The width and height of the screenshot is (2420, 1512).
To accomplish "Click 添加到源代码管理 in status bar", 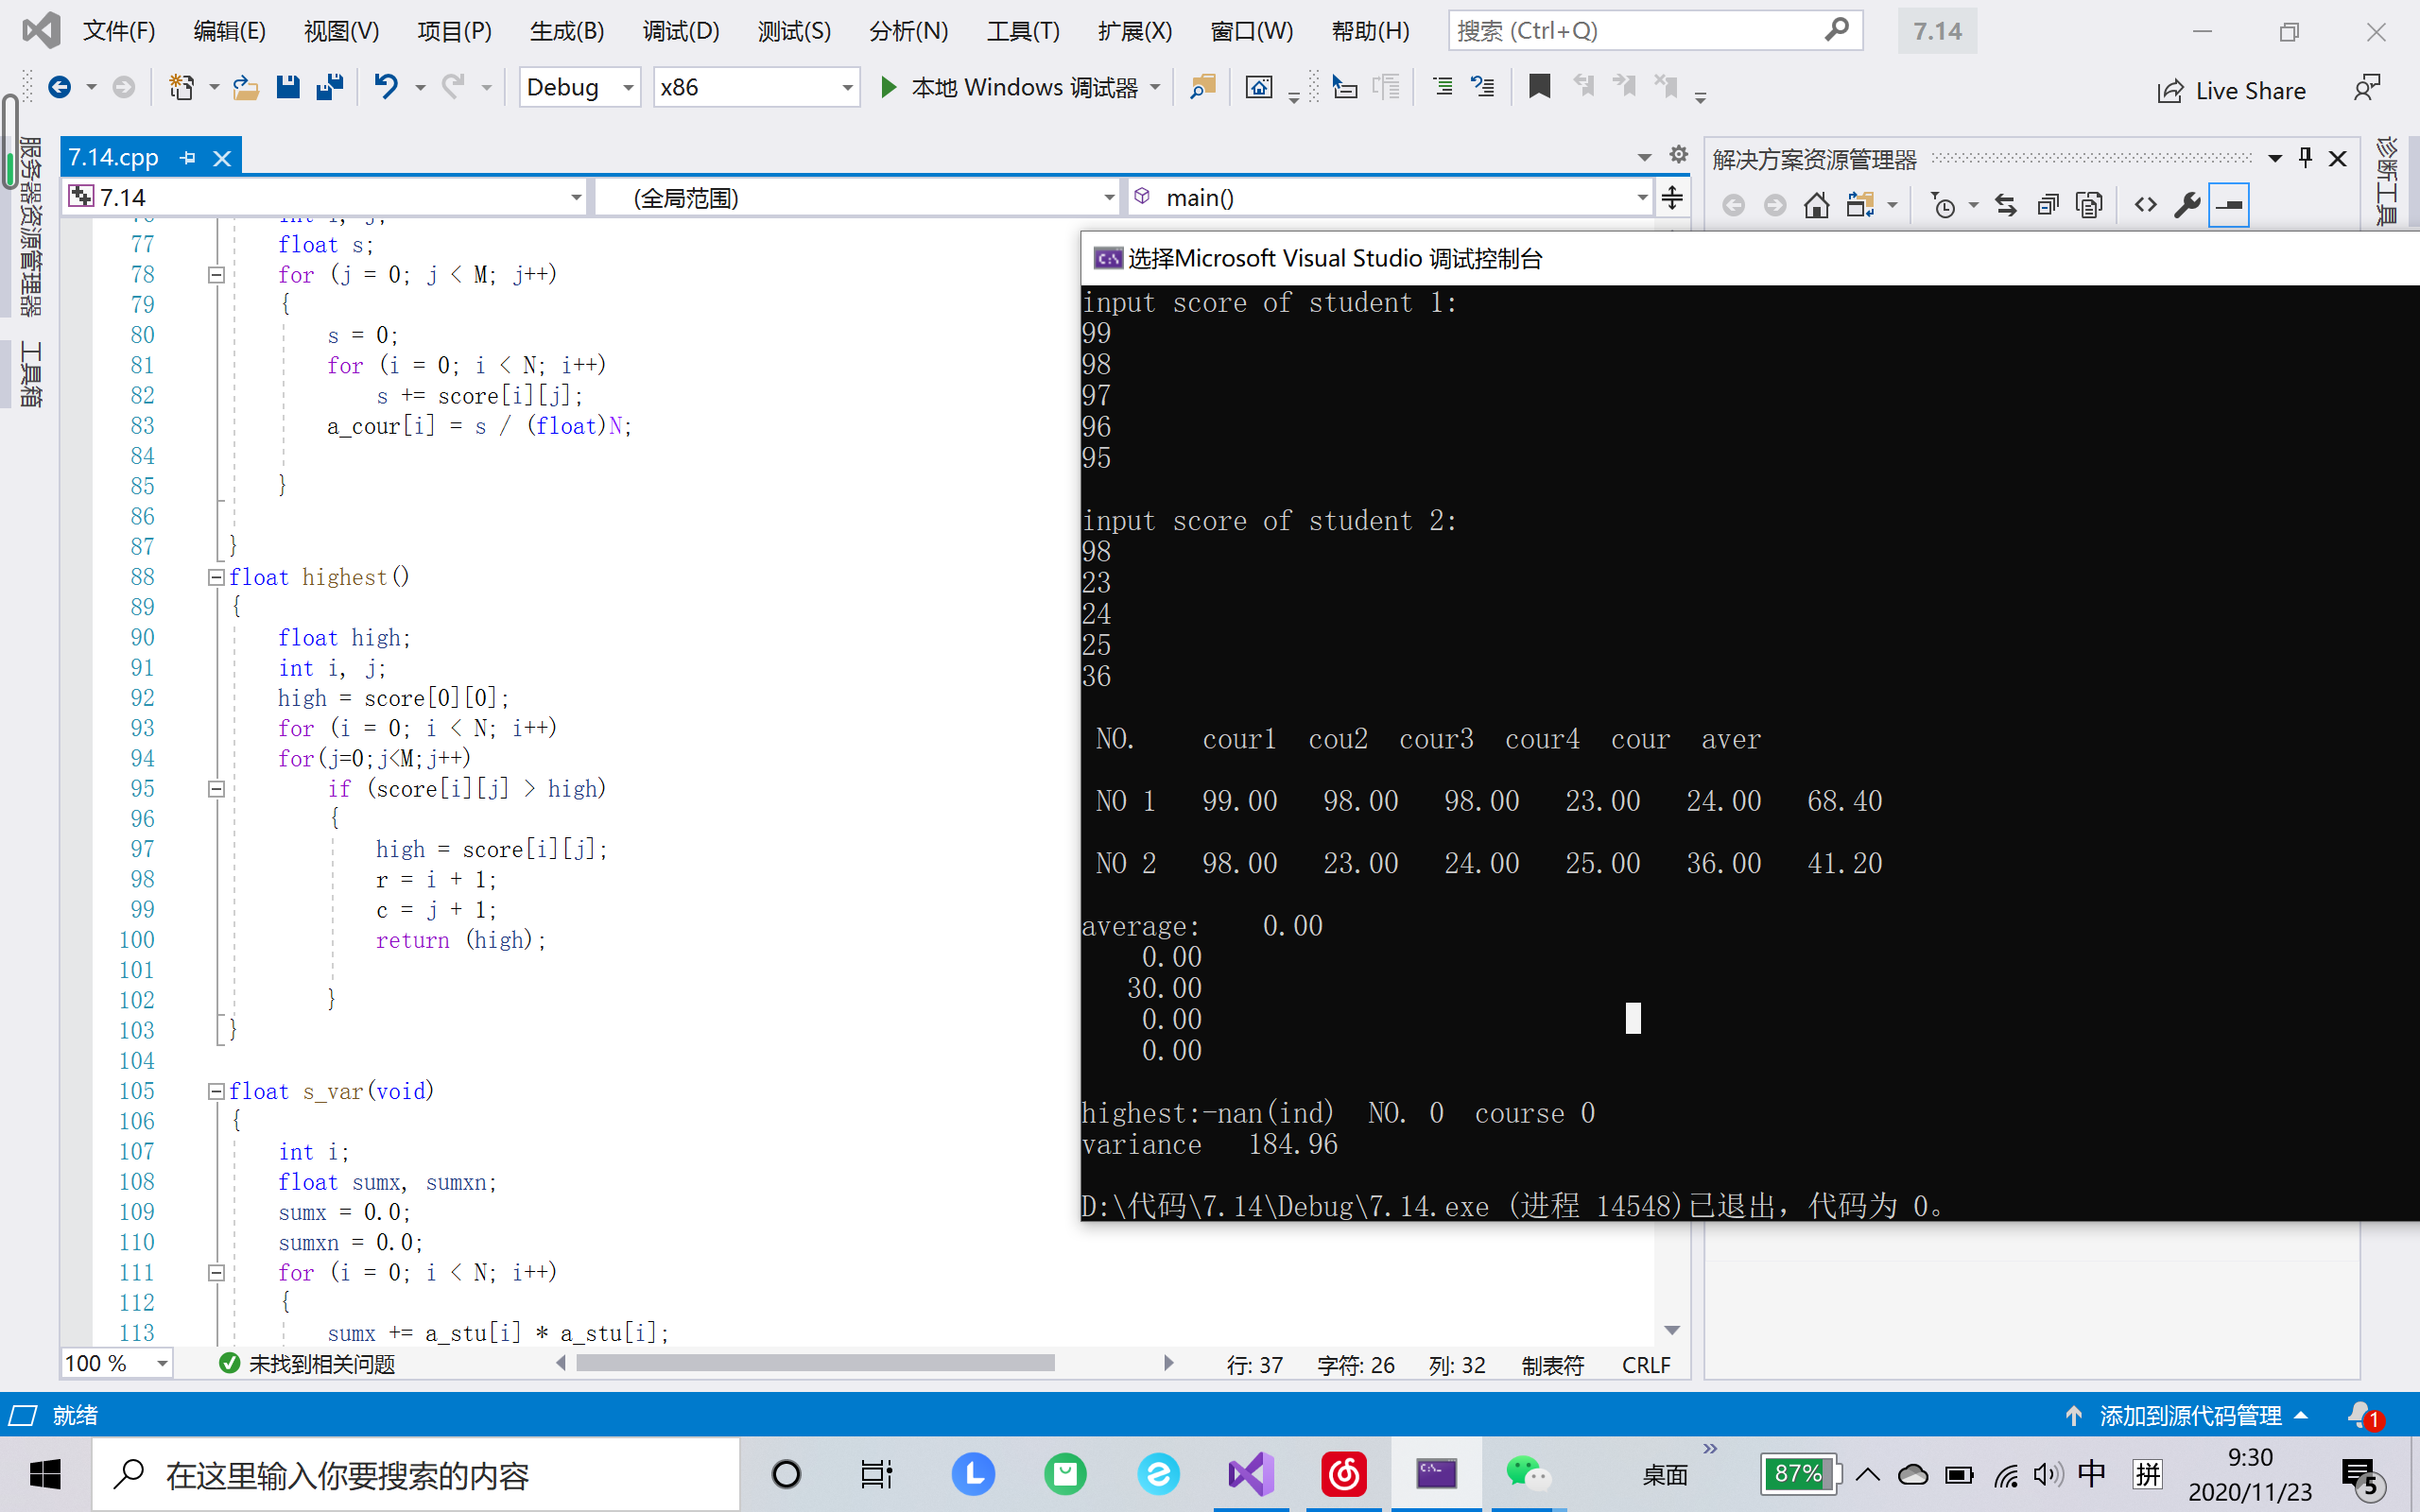I will [x=2189, y=1416].
